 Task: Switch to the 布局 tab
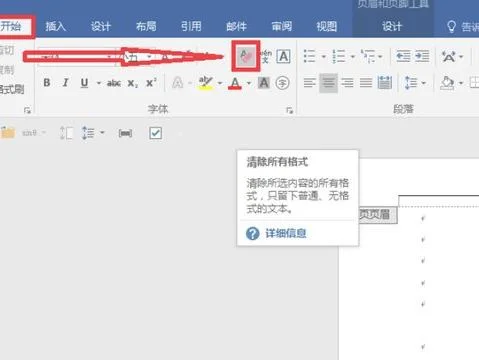point(146,26)
